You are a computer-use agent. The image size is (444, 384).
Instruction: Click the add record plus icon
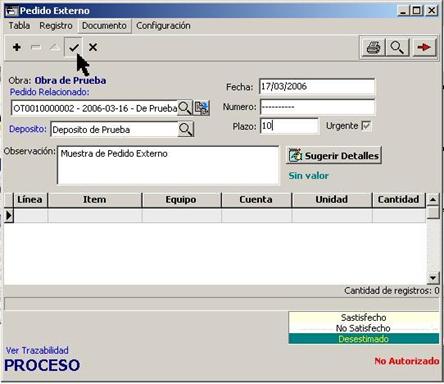tap(17, 47)
